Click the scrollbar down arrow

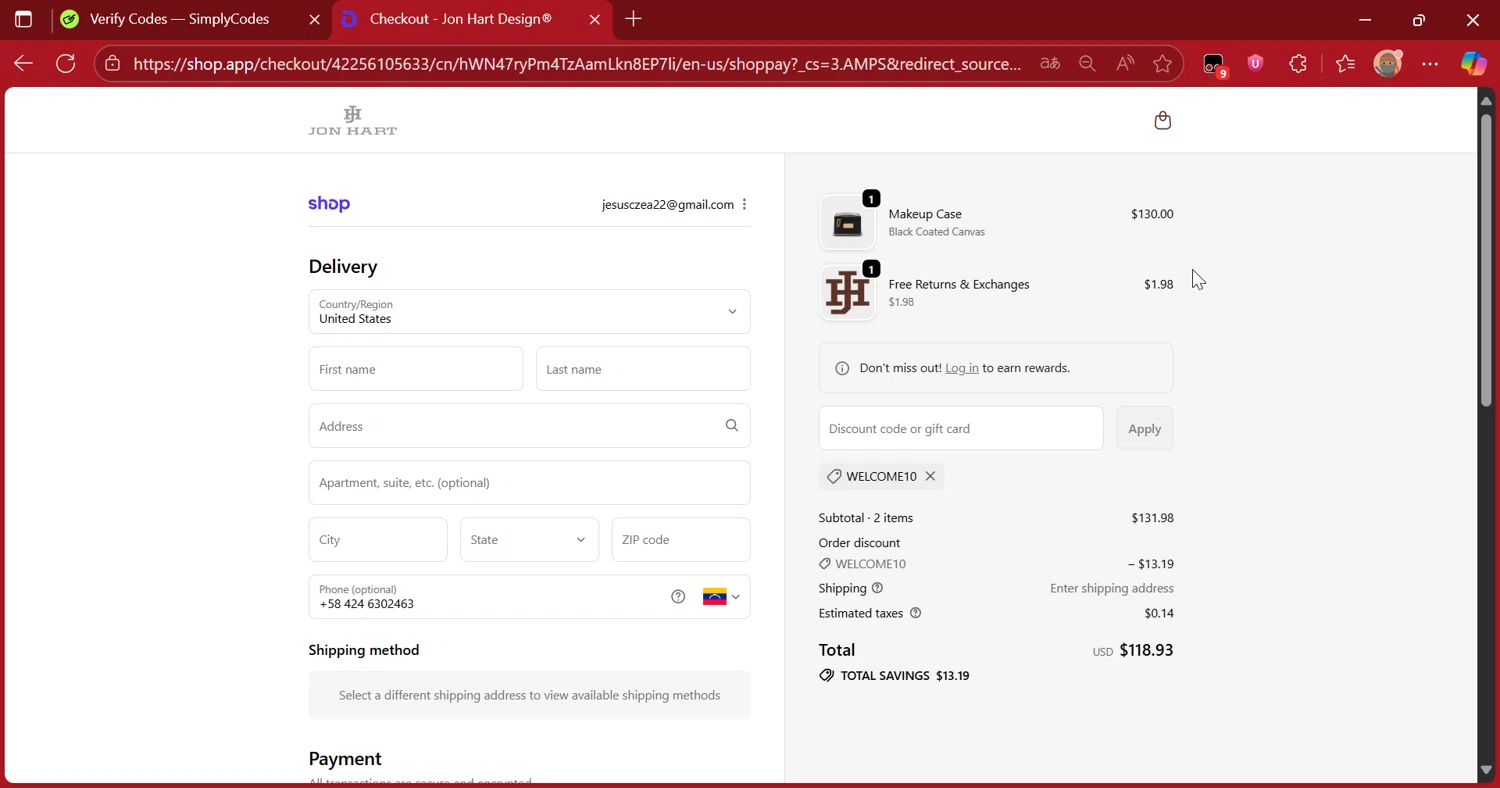coord(1486,770)
